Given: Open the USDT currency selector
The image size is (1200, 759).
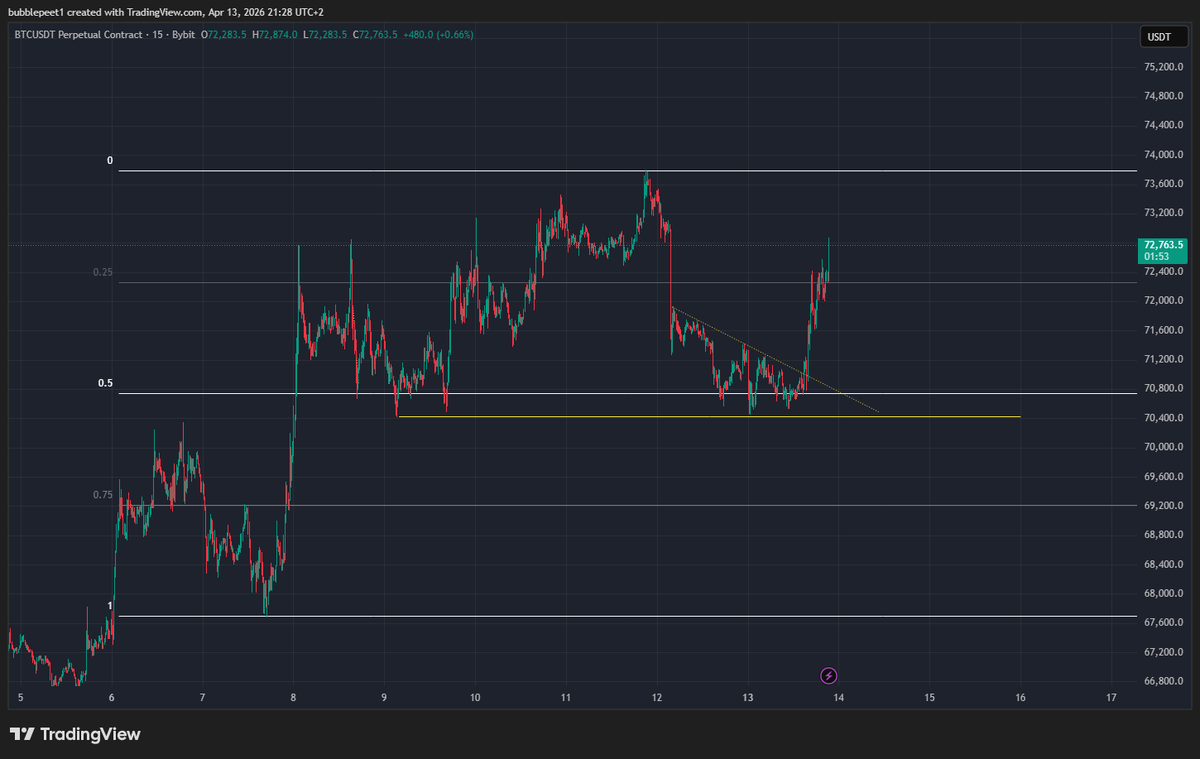Looking at the screenshot, I should [1158, 37].
